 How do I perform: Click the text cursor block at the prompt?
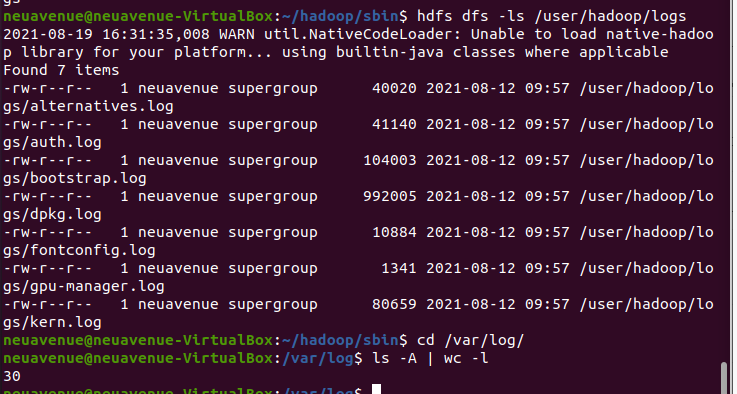(376, 389)
